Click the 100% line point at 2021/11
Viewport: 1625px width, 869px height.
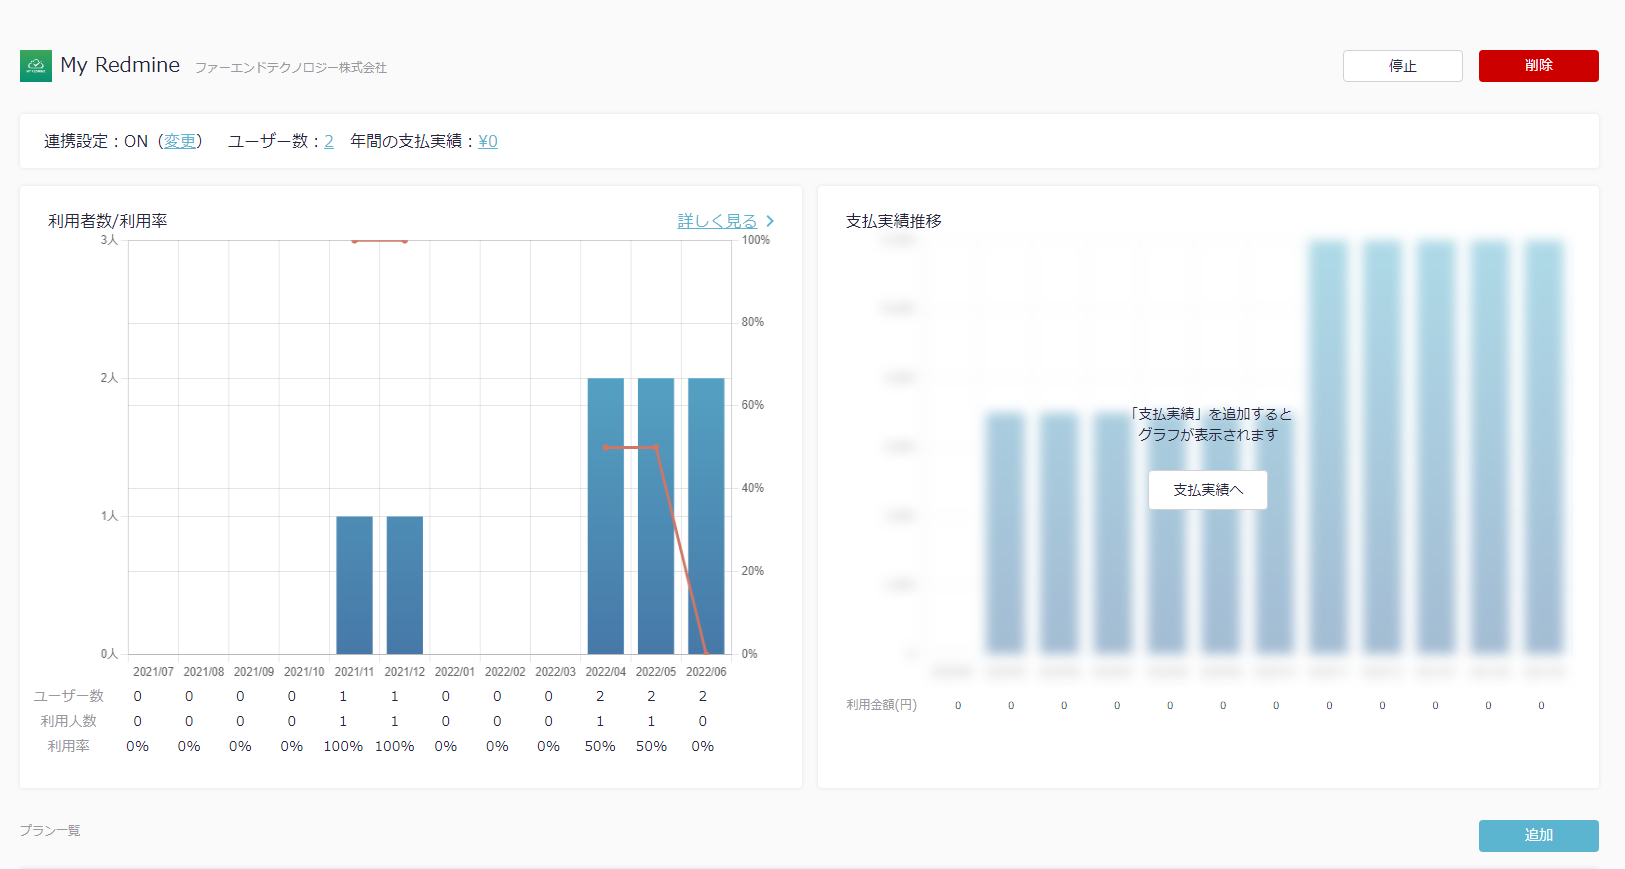354,241
